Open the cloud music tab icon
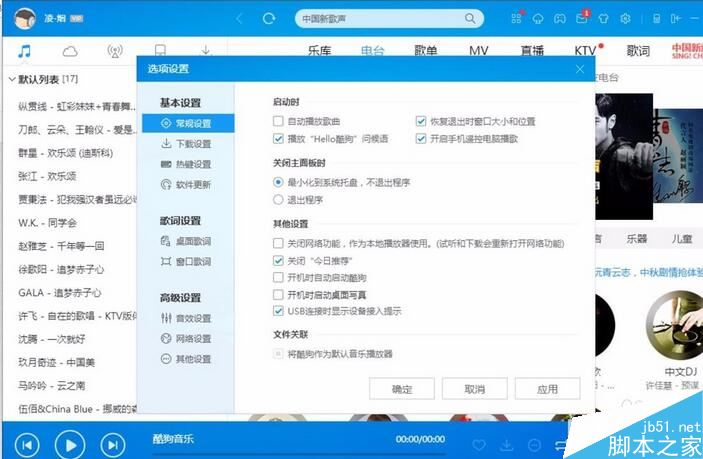 (x=70, y=51)
